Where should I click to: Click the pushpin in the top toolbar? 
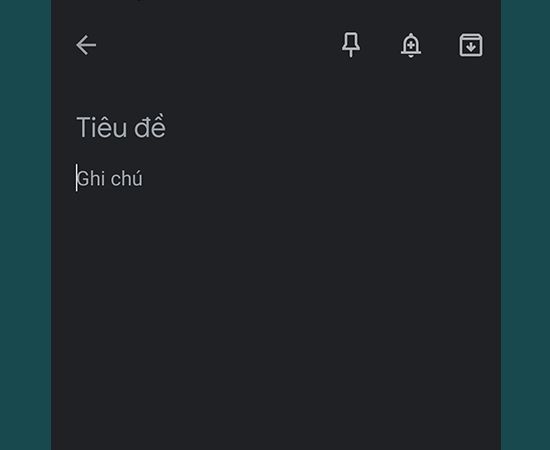351,45
